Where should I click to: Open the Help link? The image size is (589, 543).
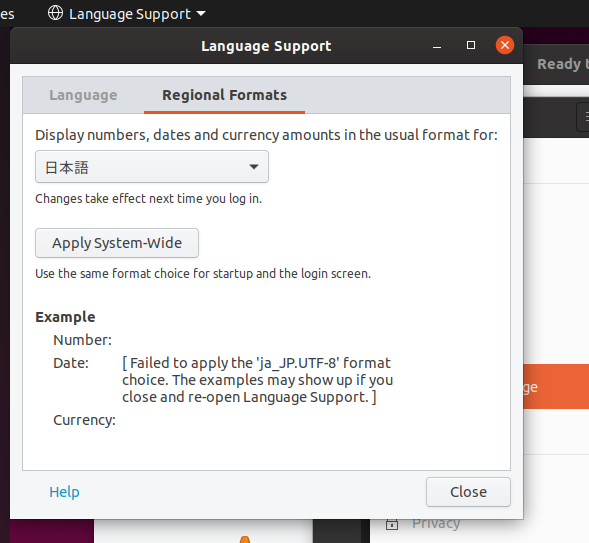(x=64, y=492)
